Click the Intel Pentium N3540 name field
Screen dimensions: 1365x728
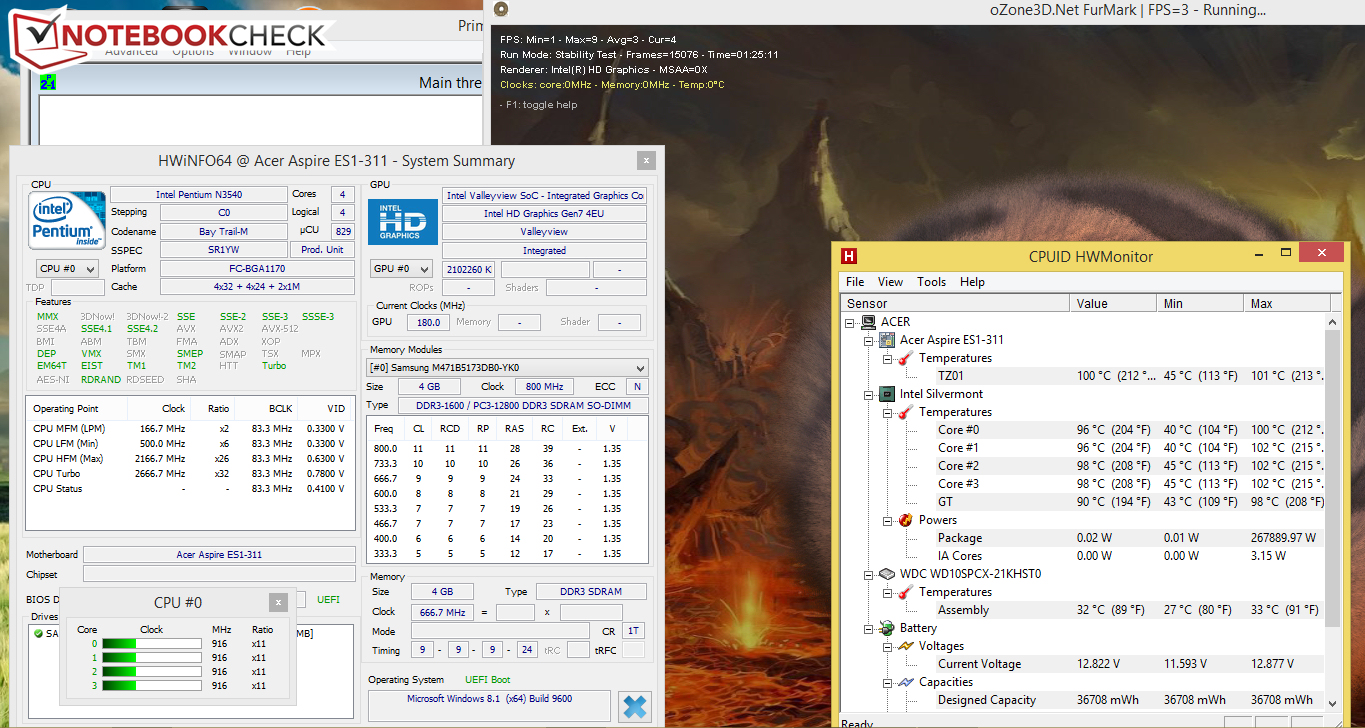198,194
